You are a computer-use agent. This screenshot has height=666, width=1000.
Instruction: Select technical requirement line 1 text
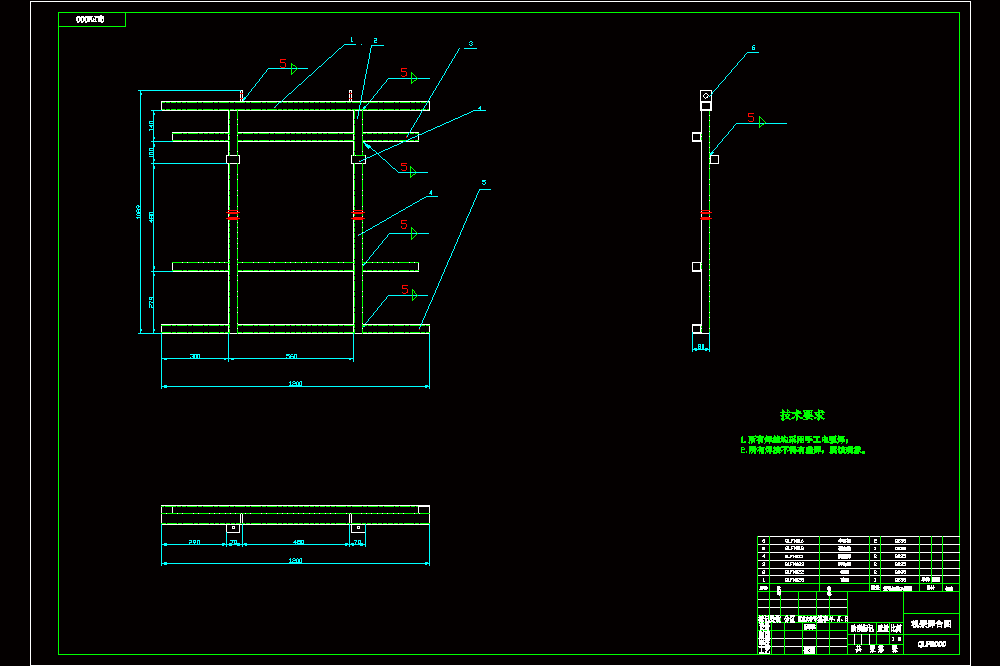click(794, 440)
